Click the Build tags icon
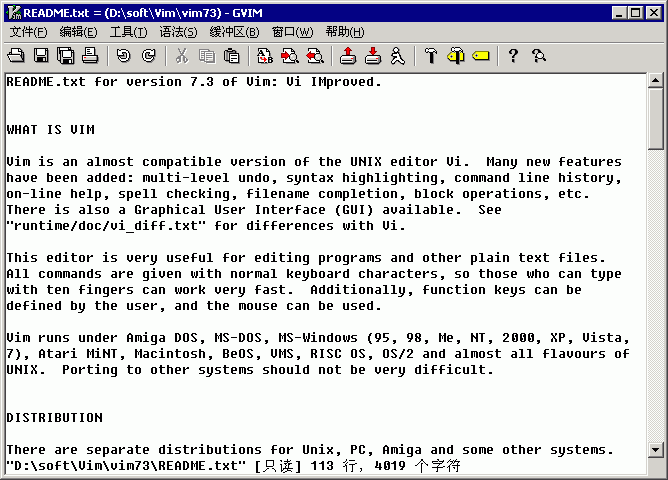Viewport: 668px width, 480px height. point(456,56)
